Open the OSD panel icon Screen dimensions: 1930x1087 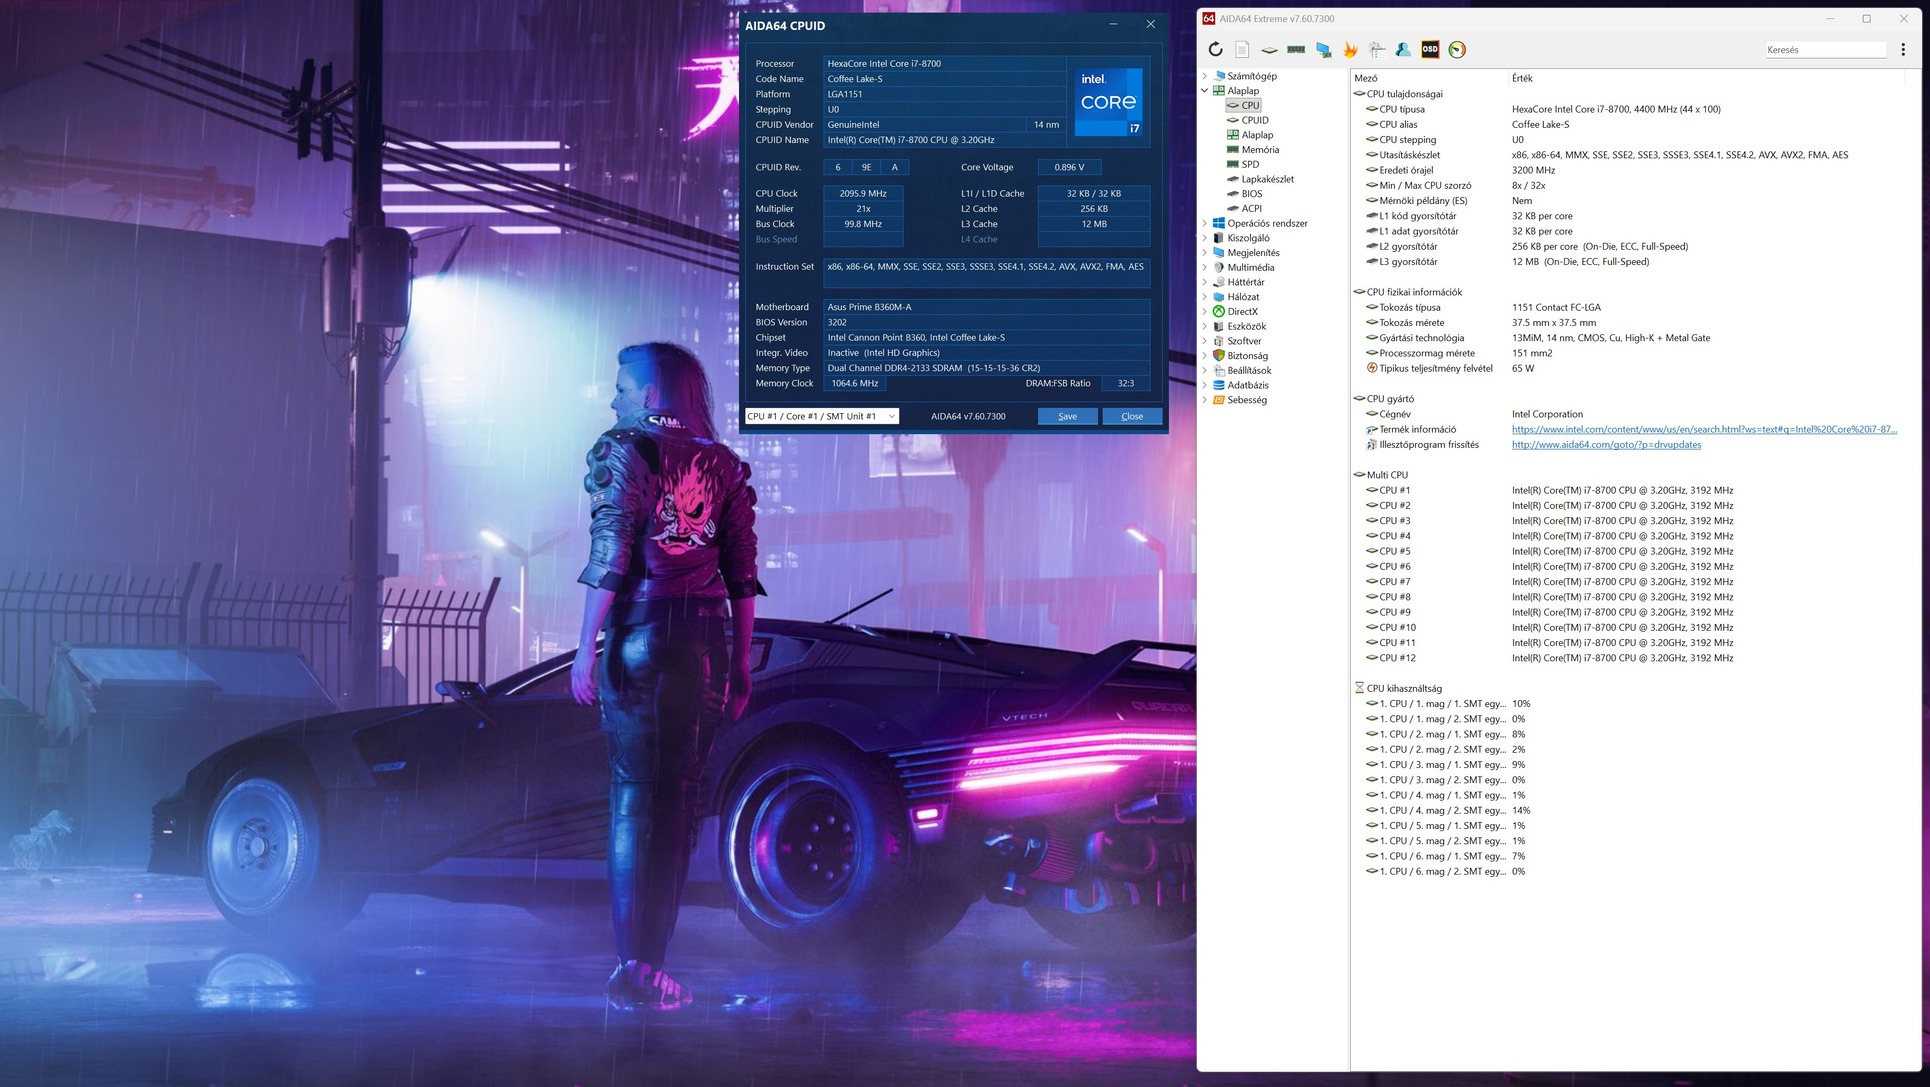point(1430,49)
